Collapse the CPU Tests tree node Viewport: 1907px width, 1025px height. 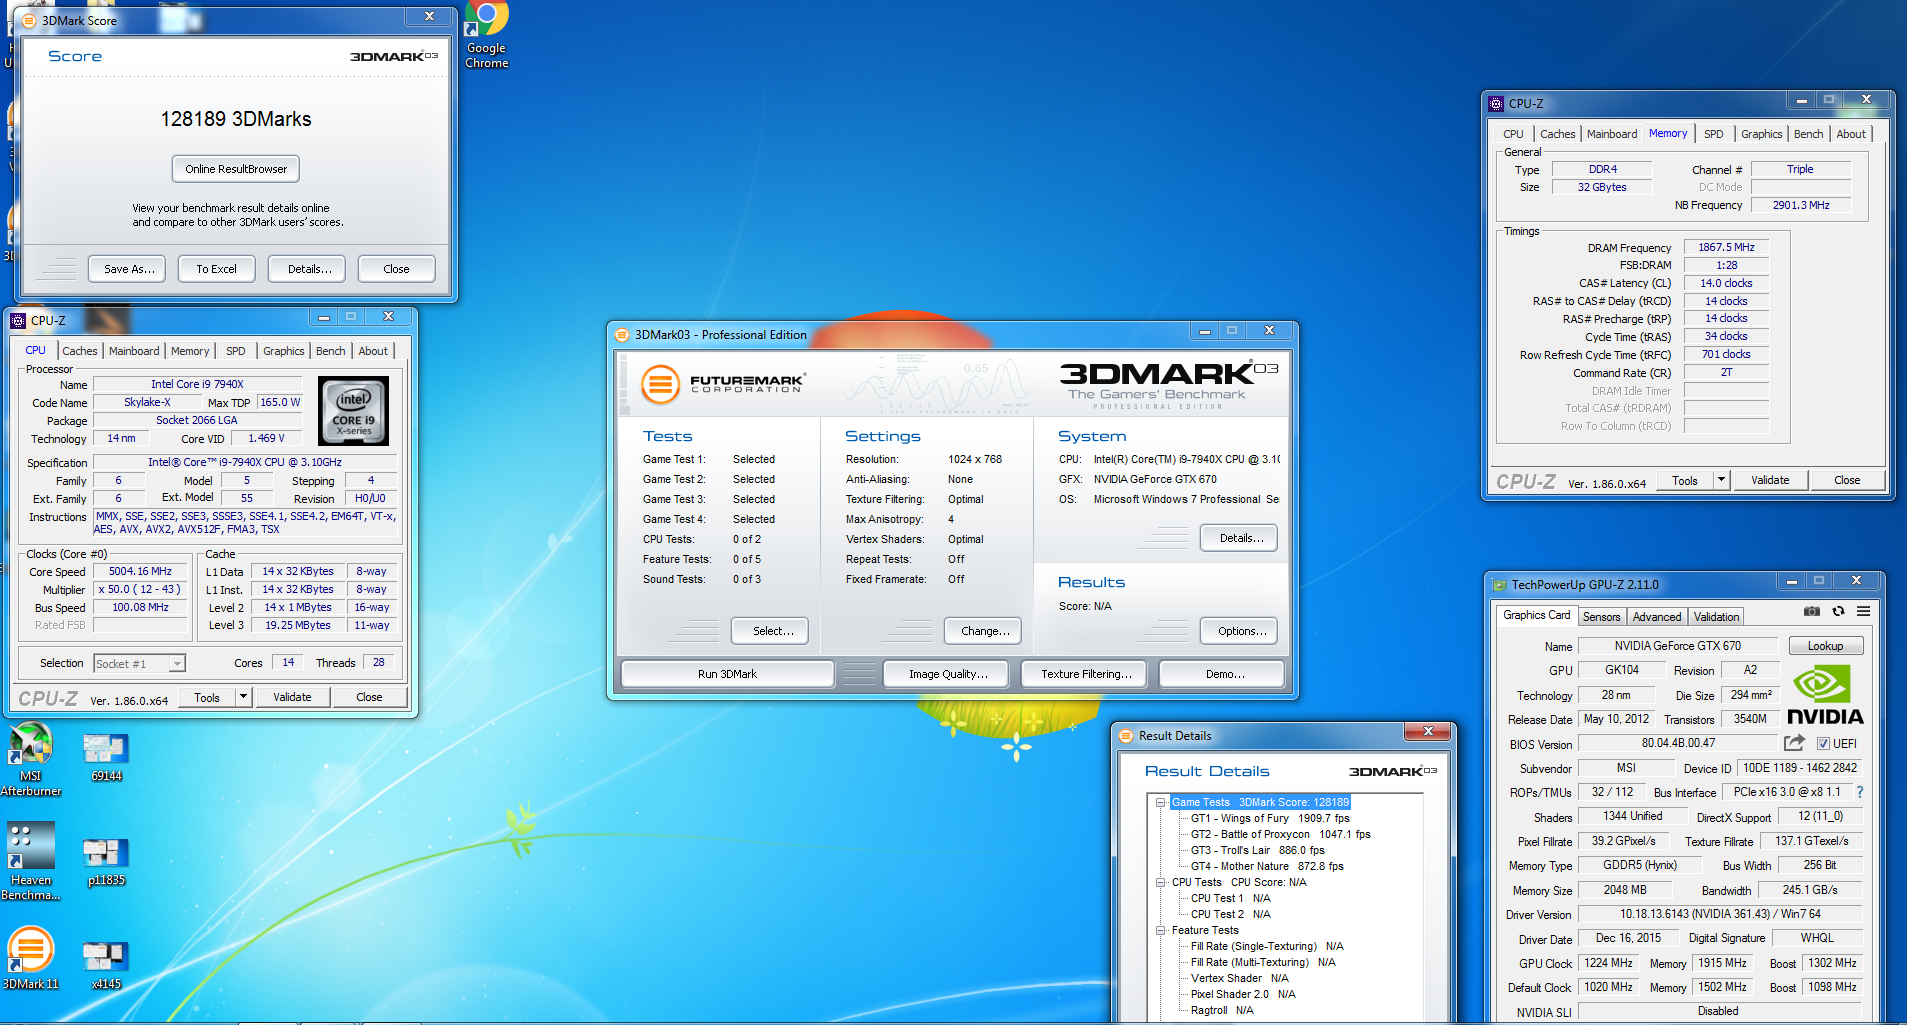[1161, 882]
